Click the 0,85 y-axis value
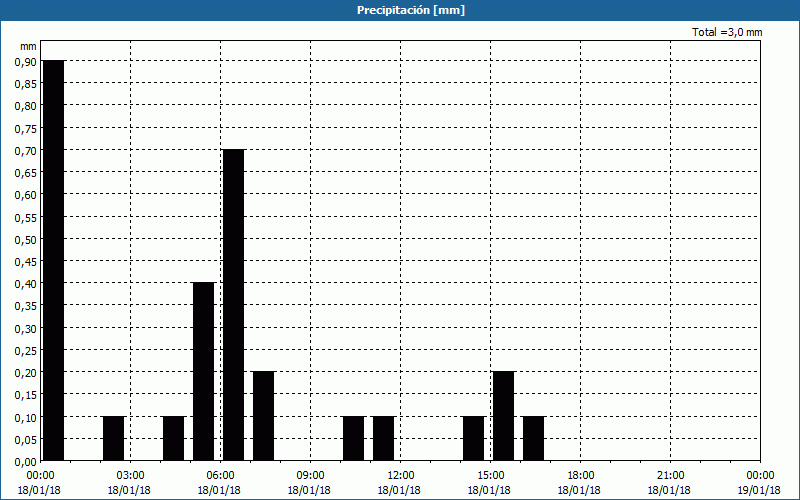 coord(26,84)
